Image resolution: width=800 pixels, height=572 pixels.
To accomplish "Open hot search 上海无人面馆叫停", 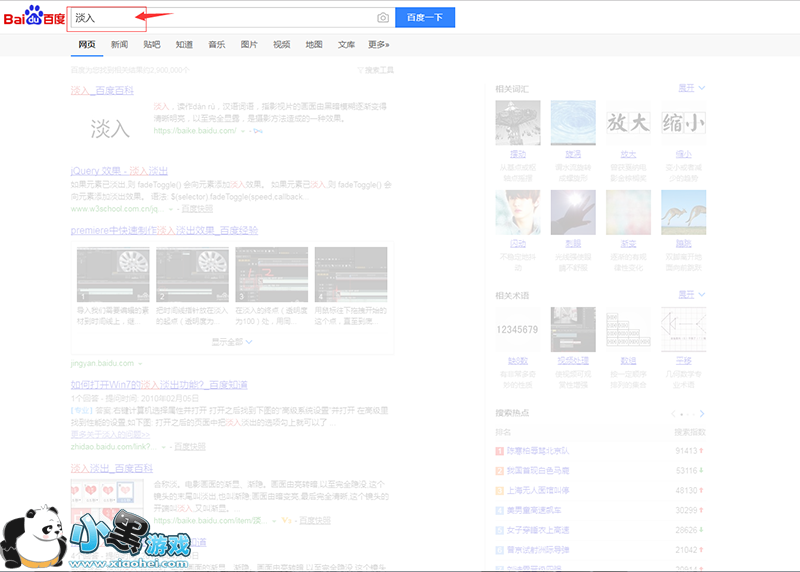I will click(537, 490).
